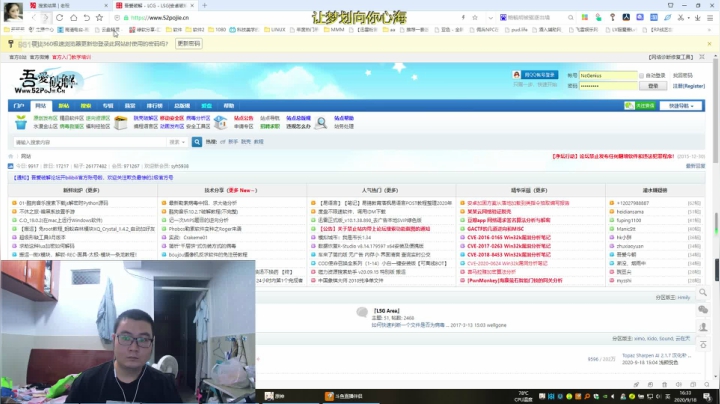Click the taskbar clock showing 16:33
This screenshot has width=720, height=404.
(685, 396)
